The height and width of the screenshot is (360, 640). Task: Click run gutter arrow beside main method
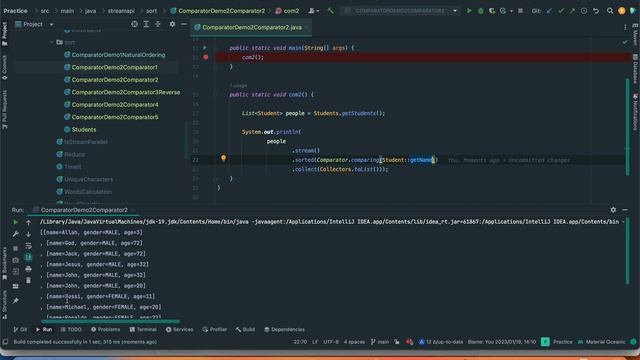tap(205, 48)
